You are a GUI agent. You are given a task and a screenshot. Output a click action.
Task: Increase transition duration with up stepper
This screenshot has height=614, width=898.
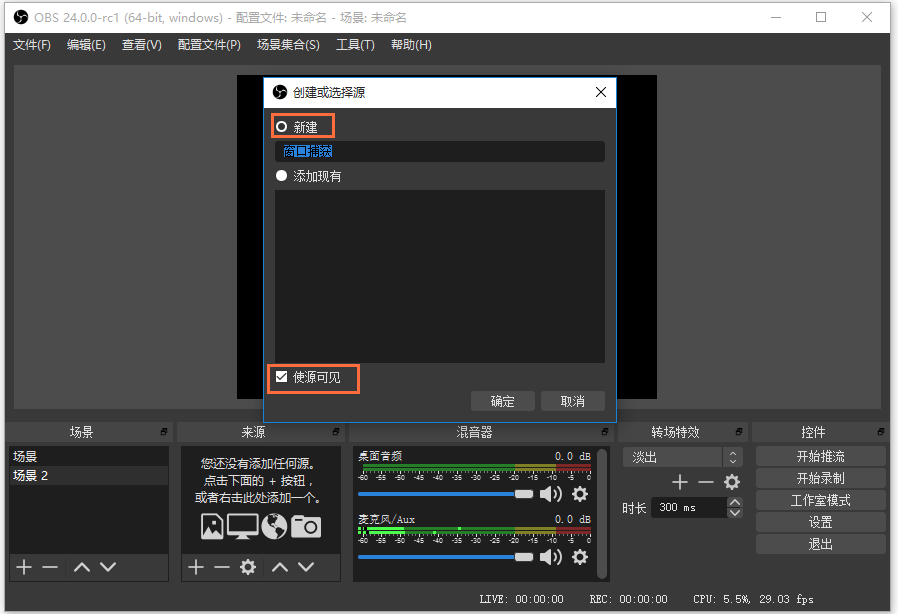(735, 501)
